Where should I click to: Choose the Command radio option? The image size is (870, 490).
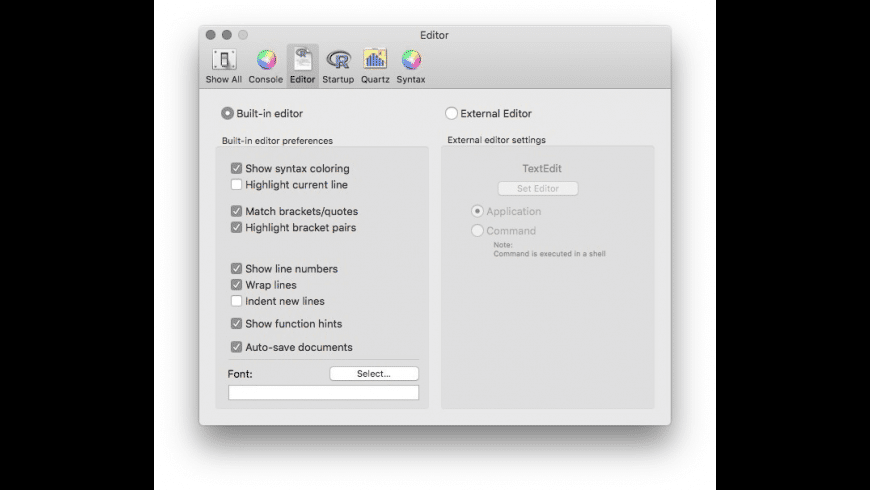(x=477, y=230)
